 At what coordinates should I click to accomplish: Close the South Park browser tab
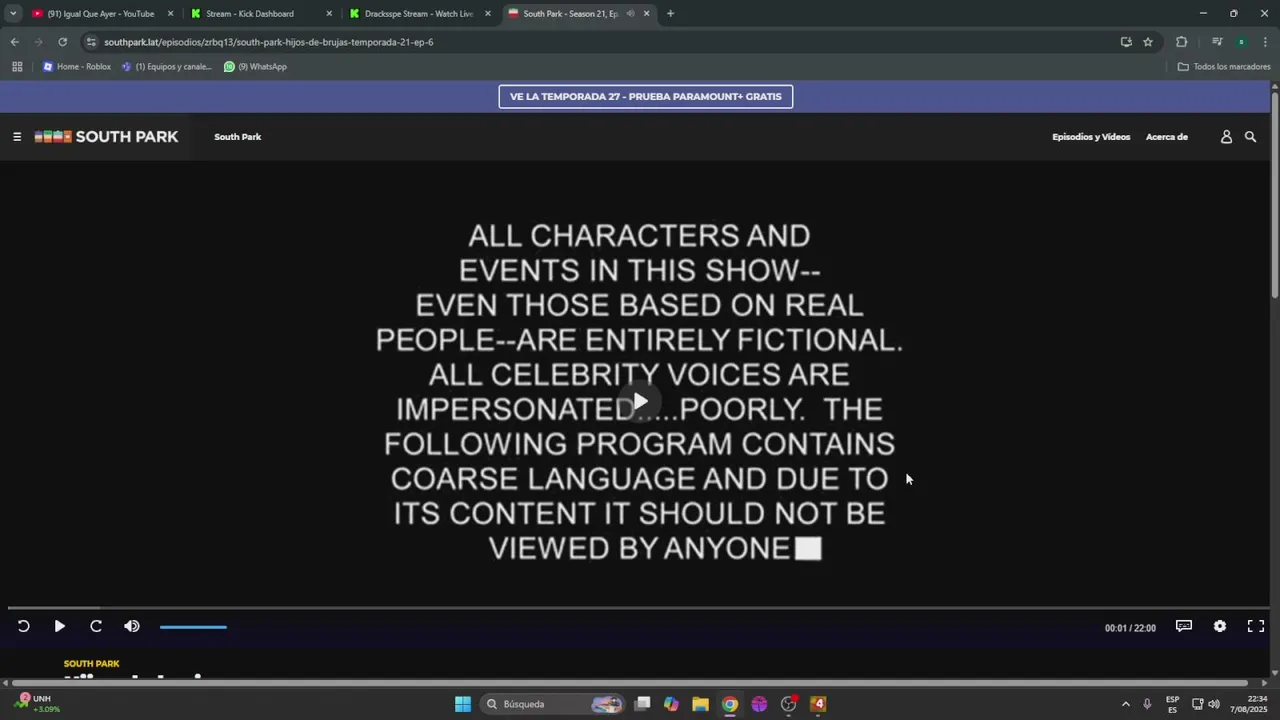point(646,14)
